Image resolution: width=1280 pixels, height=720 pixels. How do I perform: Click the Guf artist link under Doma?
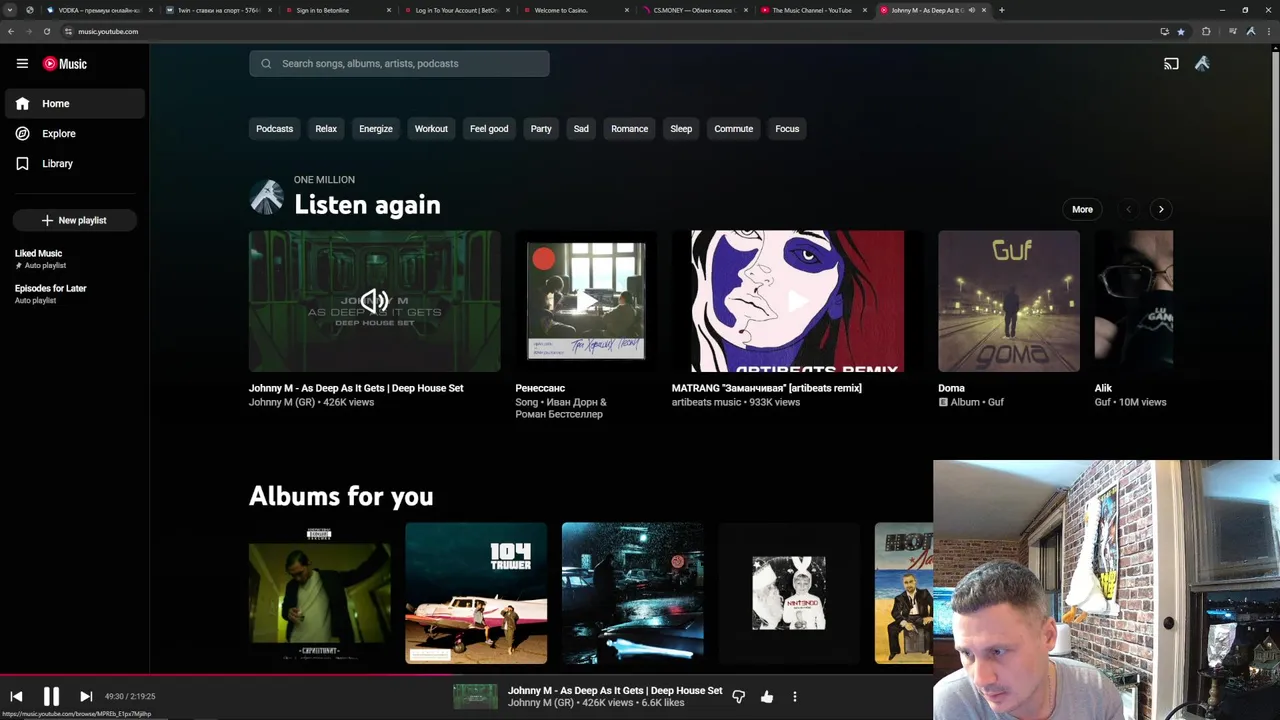996,402
